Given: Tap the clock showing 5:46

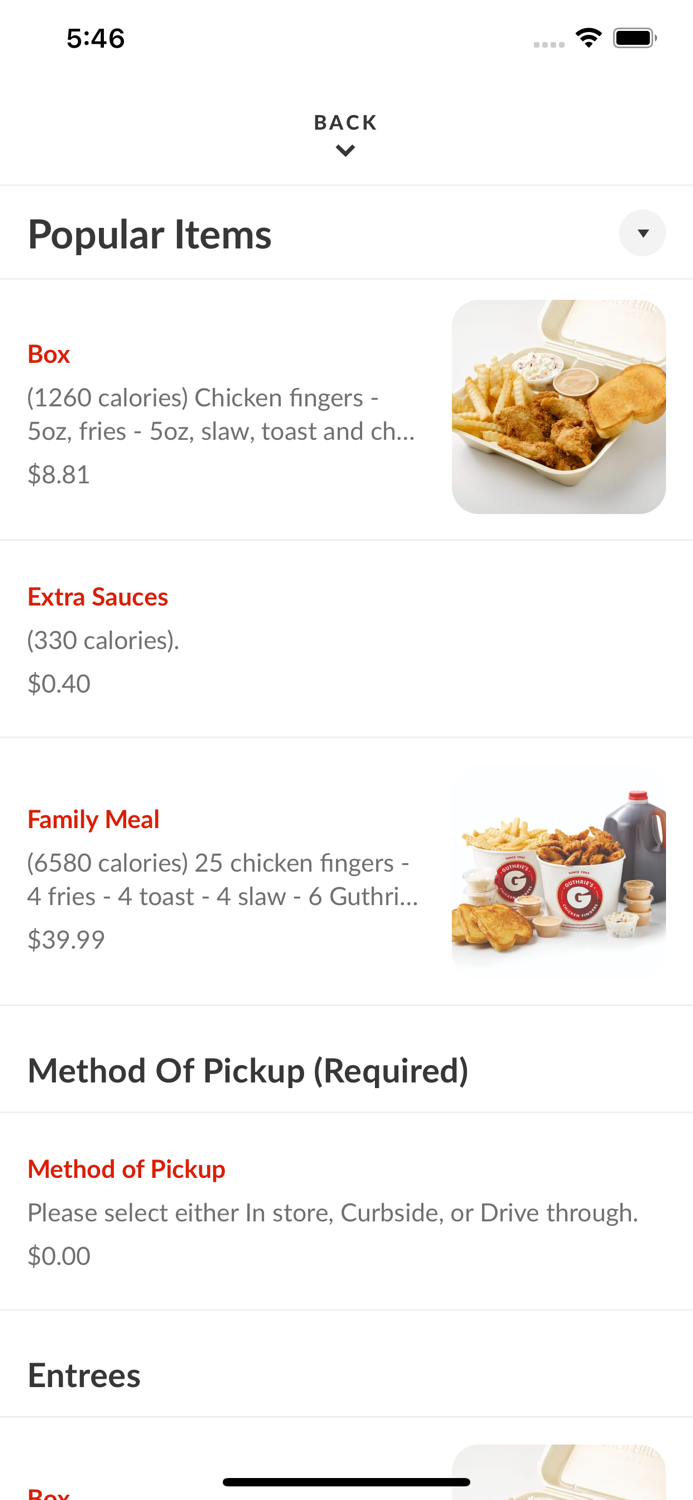Looking at the screenshot, I should pyautogui.click(x=95, y=37).
